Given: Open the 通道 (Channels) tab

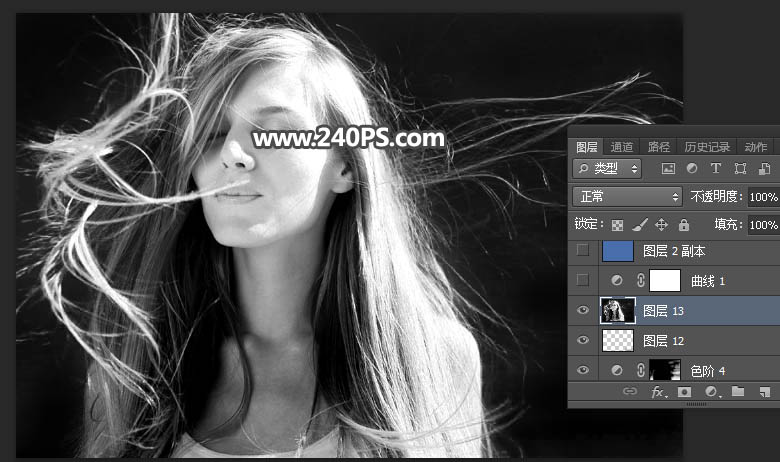Looking at the screenshot, I should 622,147.
